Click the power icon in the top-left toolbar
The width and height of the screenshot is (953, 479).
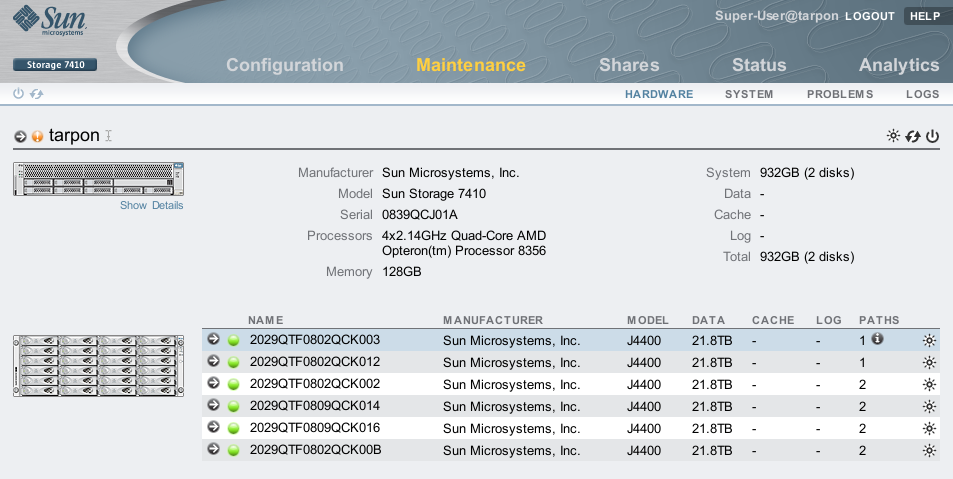click(x=18, y=94)
